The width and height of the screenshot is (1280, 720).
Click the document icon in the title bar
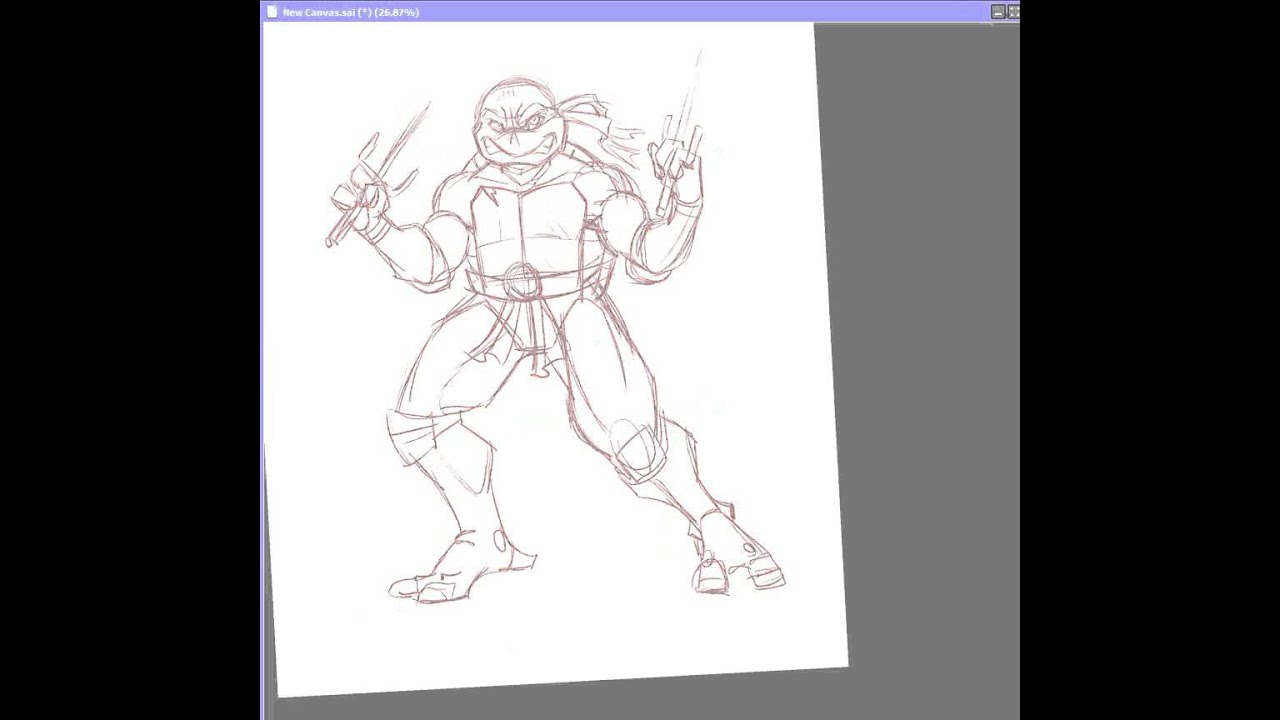point(271,12)
